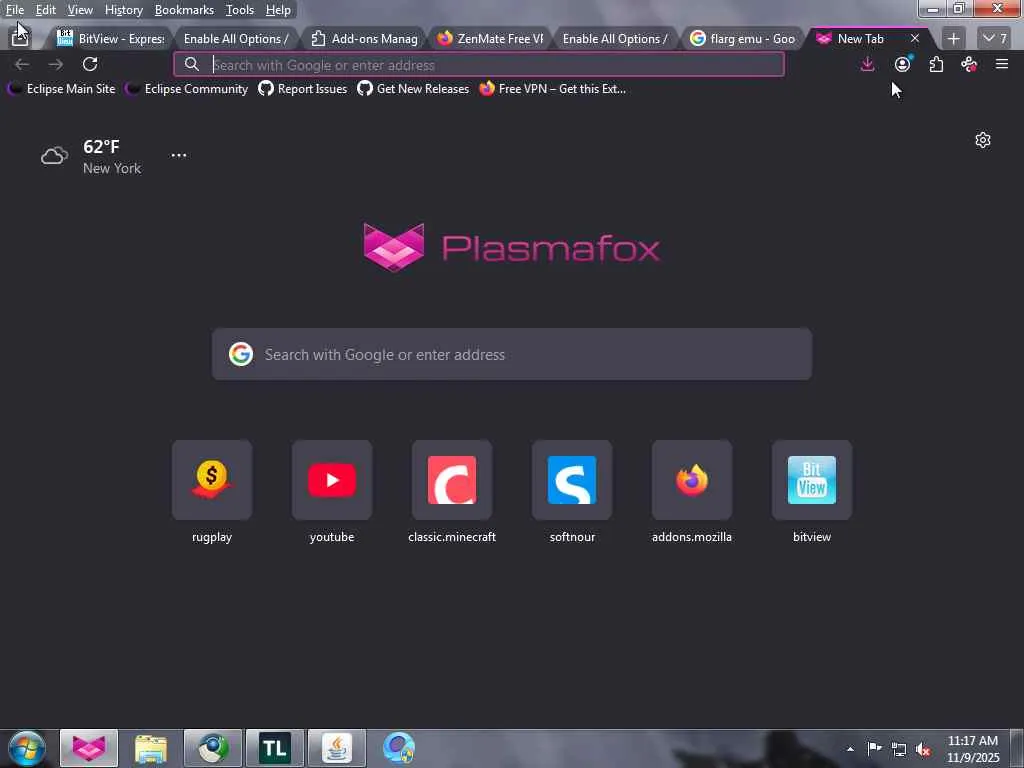Open the hamburger application menu

[1002, 64]
